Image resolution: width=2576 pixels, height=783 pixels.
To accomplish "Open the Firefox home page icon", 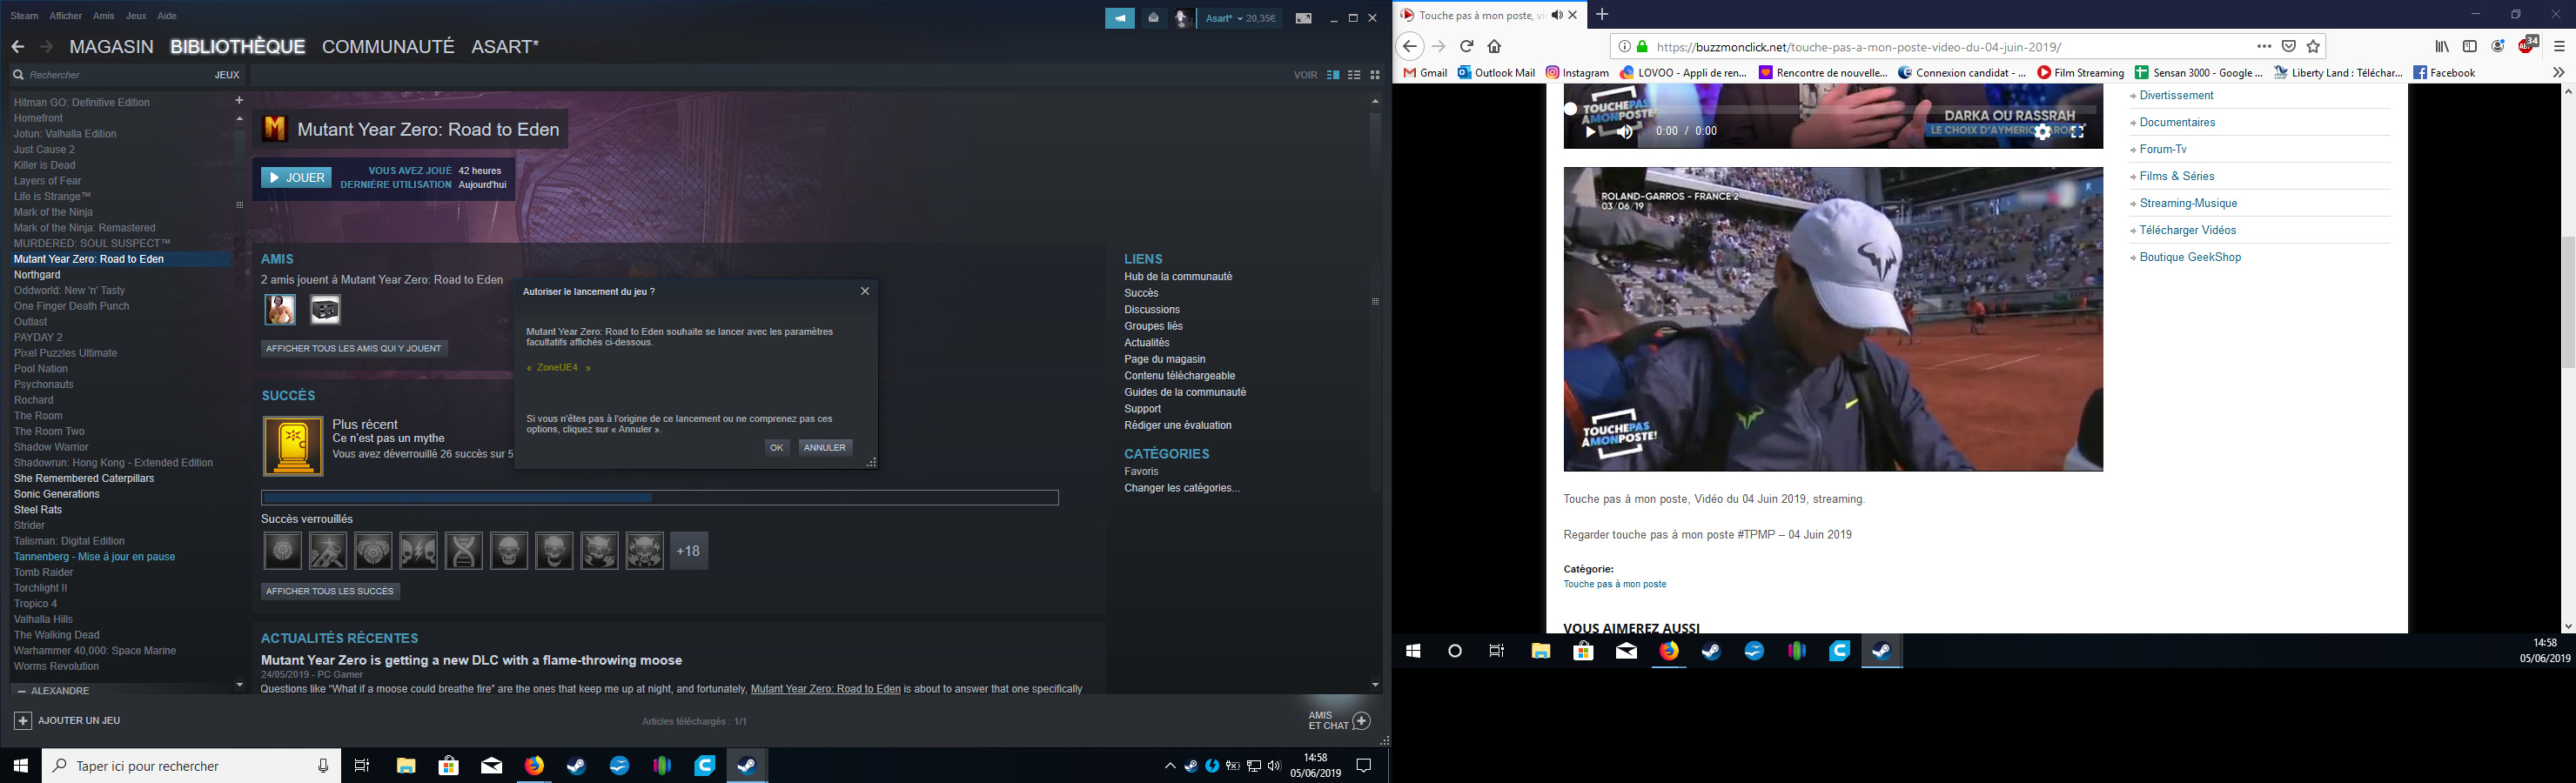I will (1494, 46).
